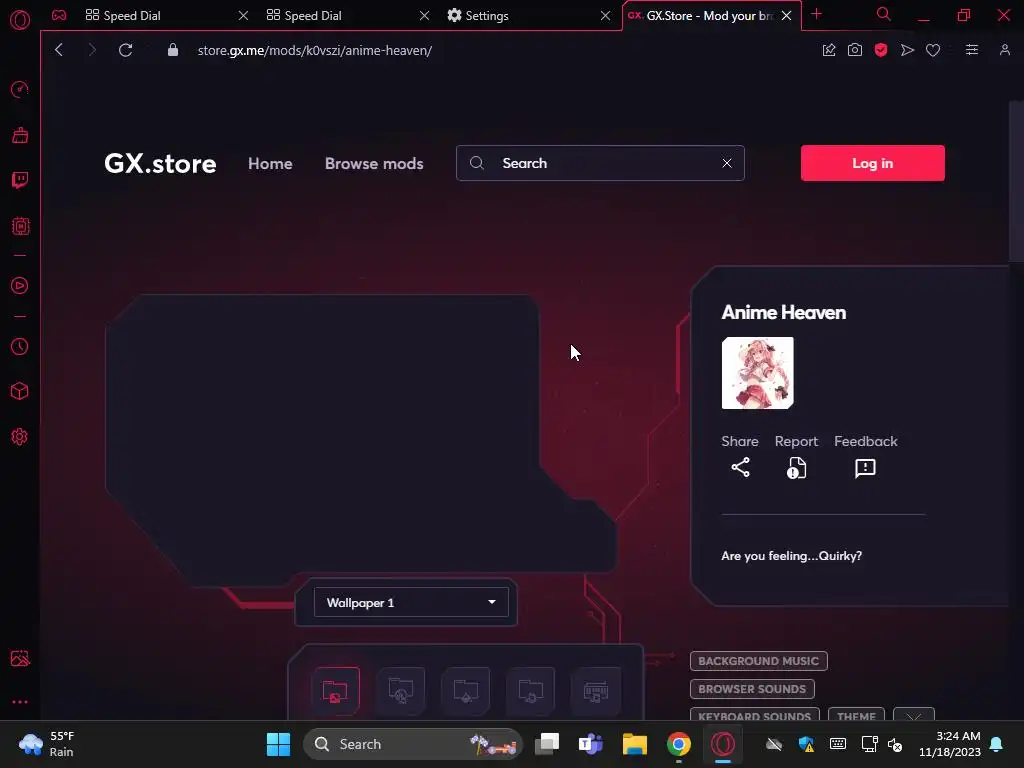The image size is (1024, 768).
Task: Open the Task View icon in taskbar
Action: [547, 744]
